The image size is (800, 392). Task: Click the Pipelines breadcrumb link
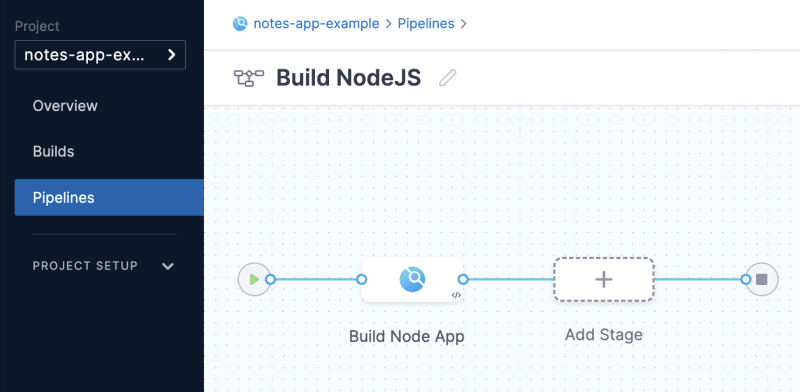[x=426, y=23]
